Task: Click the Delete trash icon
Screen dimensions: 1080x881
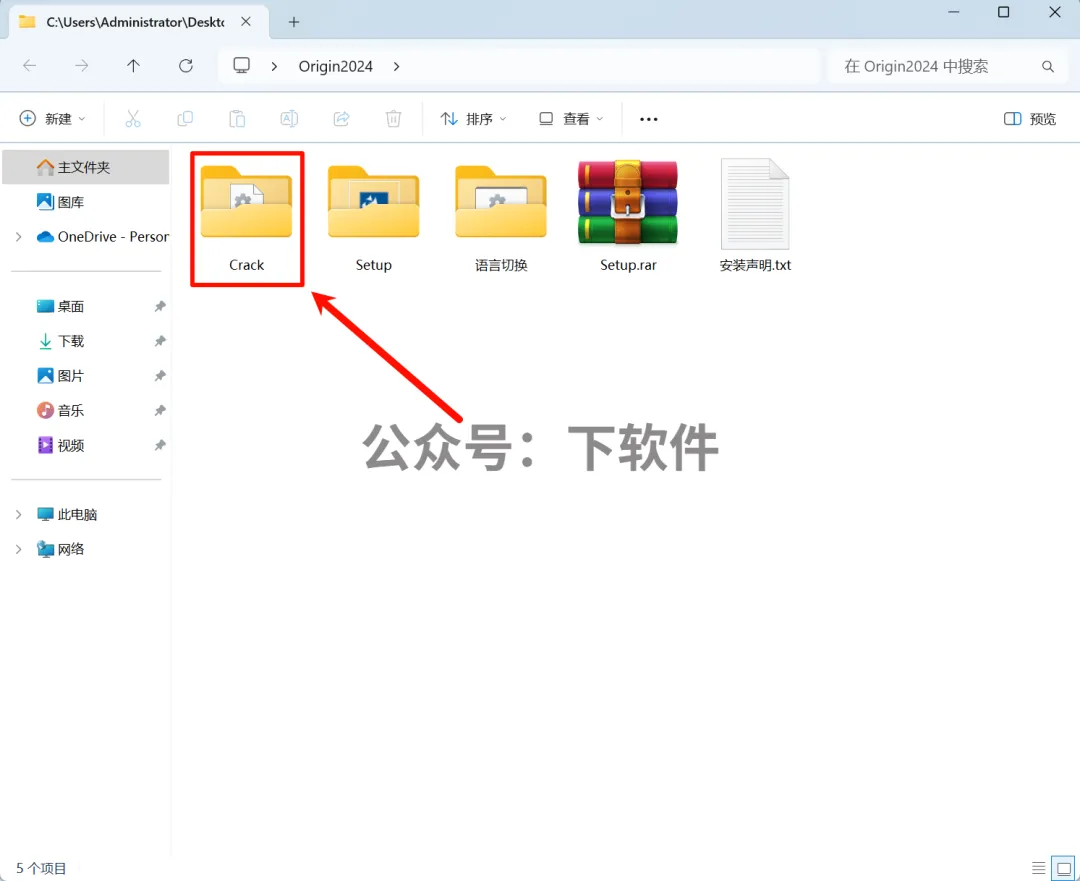Action: click(393, 119)
